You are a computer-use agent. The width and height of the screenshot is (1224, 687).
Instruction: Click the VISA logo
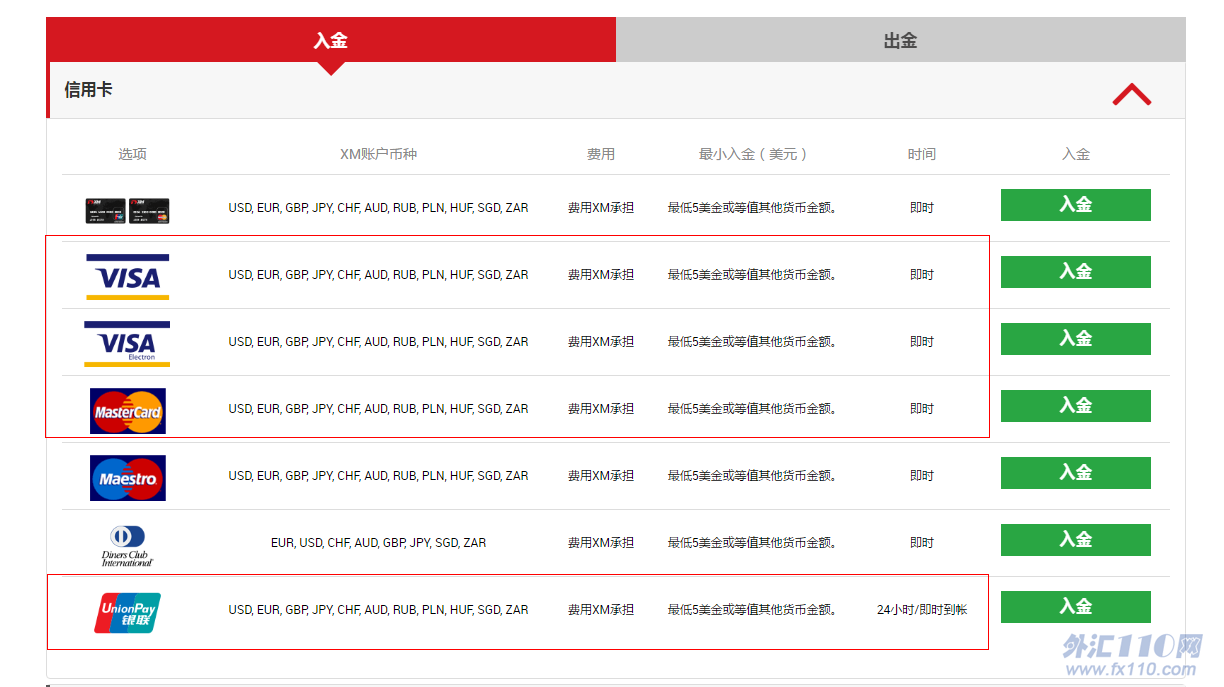pos(128,276)
